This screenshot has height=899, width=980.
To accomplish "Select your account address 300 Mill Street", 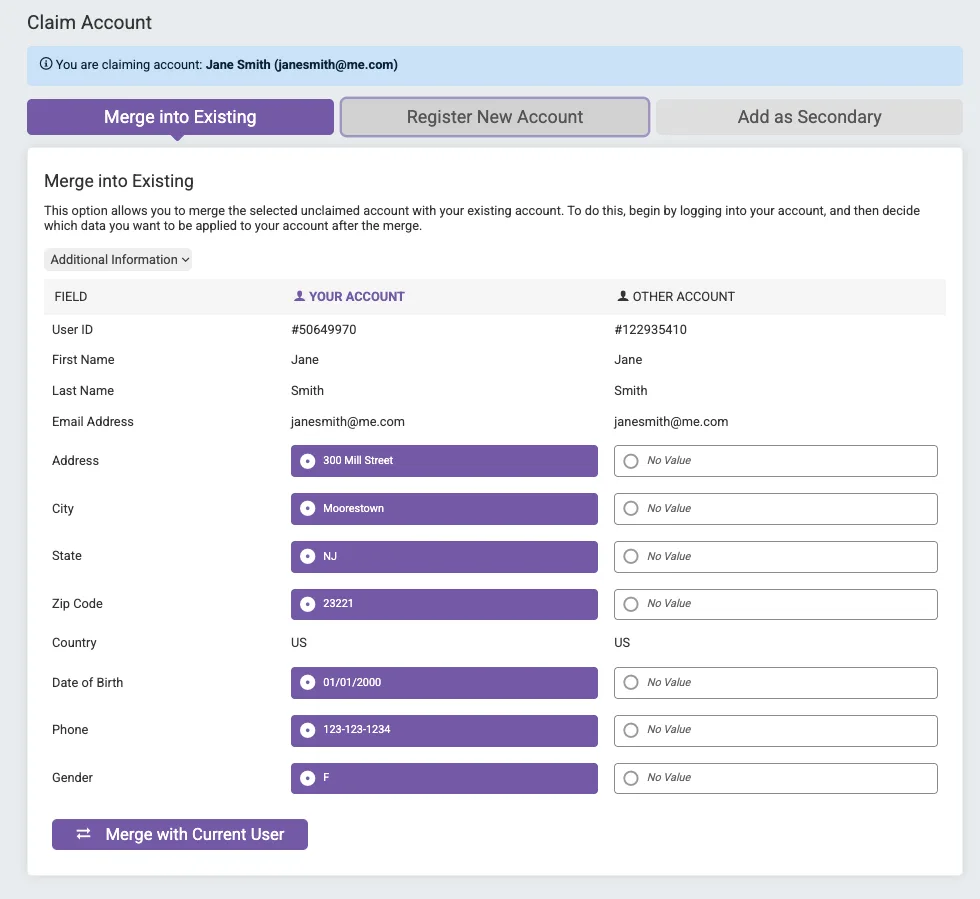I will click(x=444, y=461).
